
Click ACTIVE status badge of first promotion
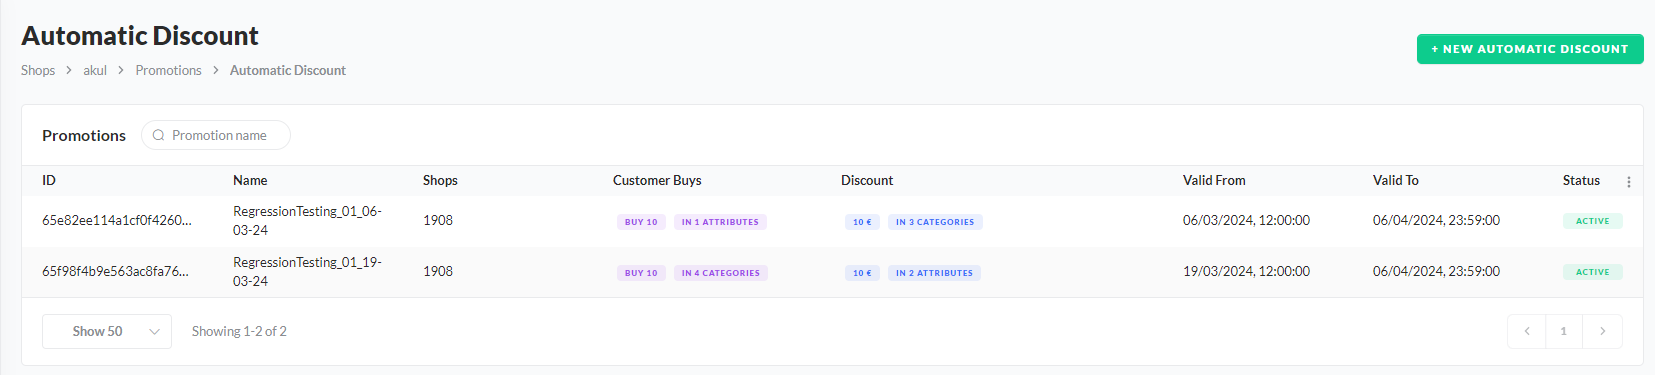pyautogui.click(x=1593, y=221)
